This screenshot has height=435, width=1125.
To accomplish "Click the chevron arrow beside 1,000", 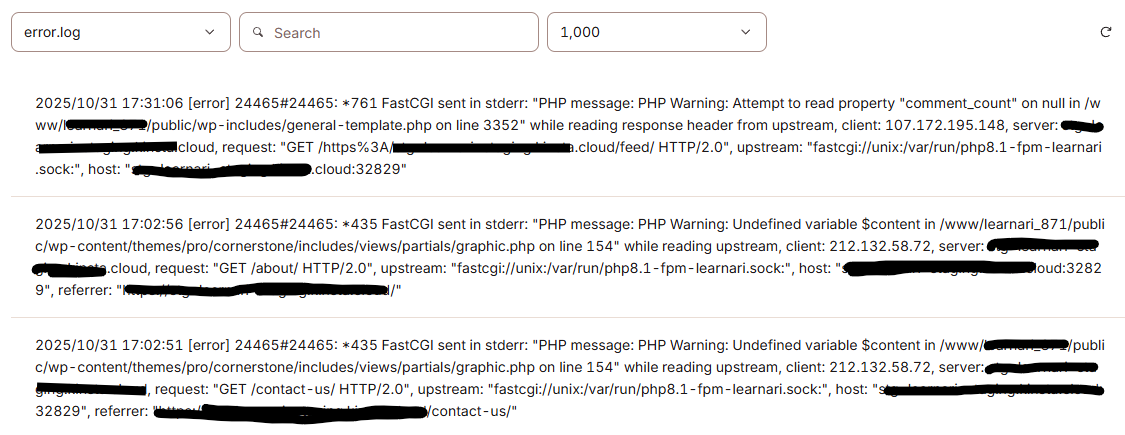I will coord(745,32).
